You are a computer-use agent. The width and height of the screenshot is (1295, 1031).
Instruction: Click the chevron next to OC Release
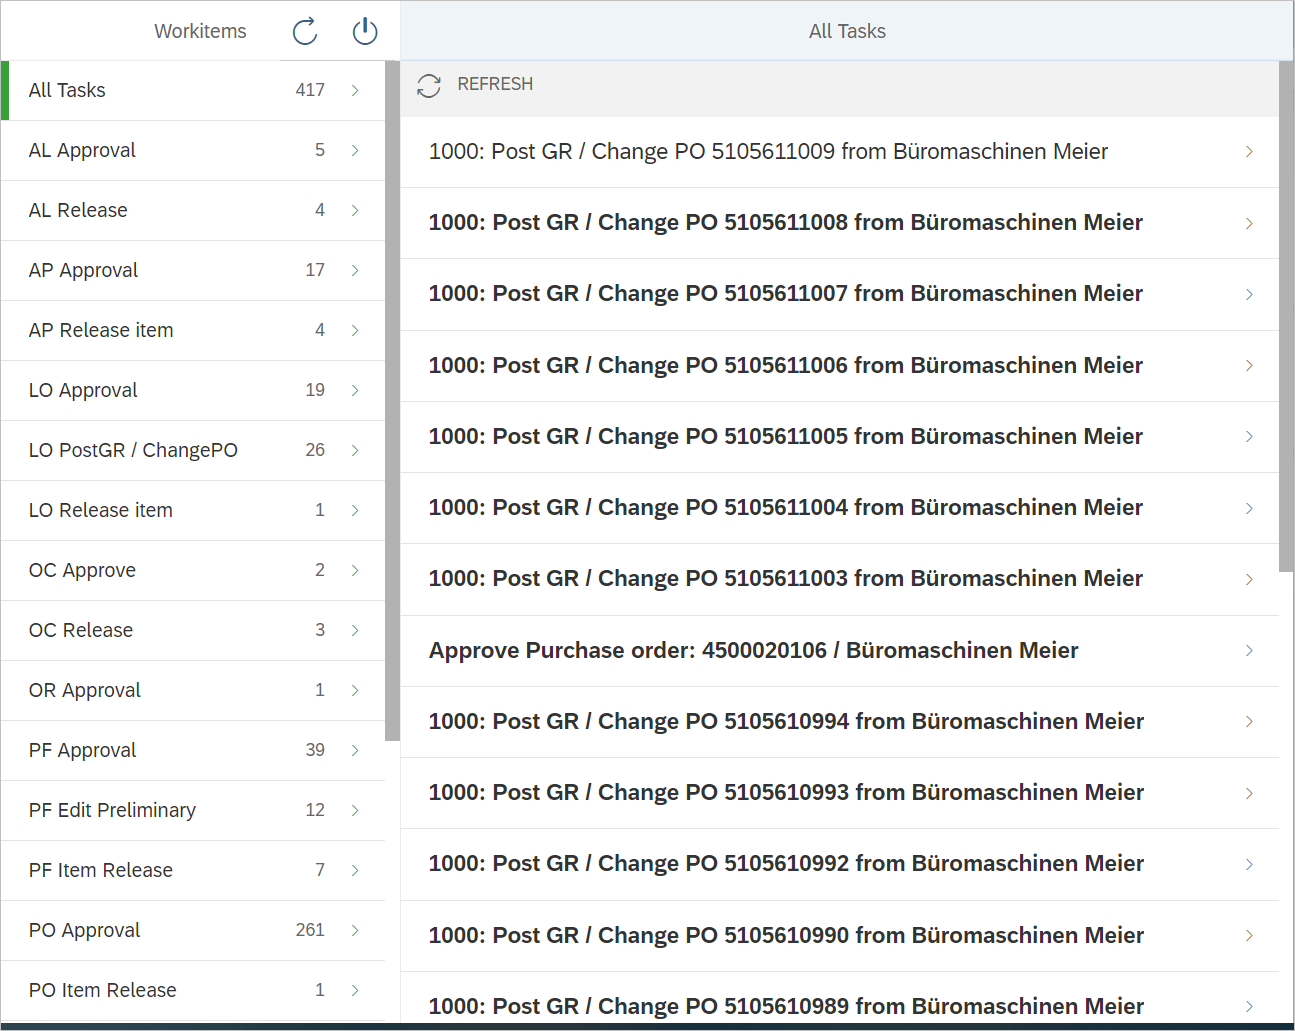pyautogui.click(x=355, y=630)
